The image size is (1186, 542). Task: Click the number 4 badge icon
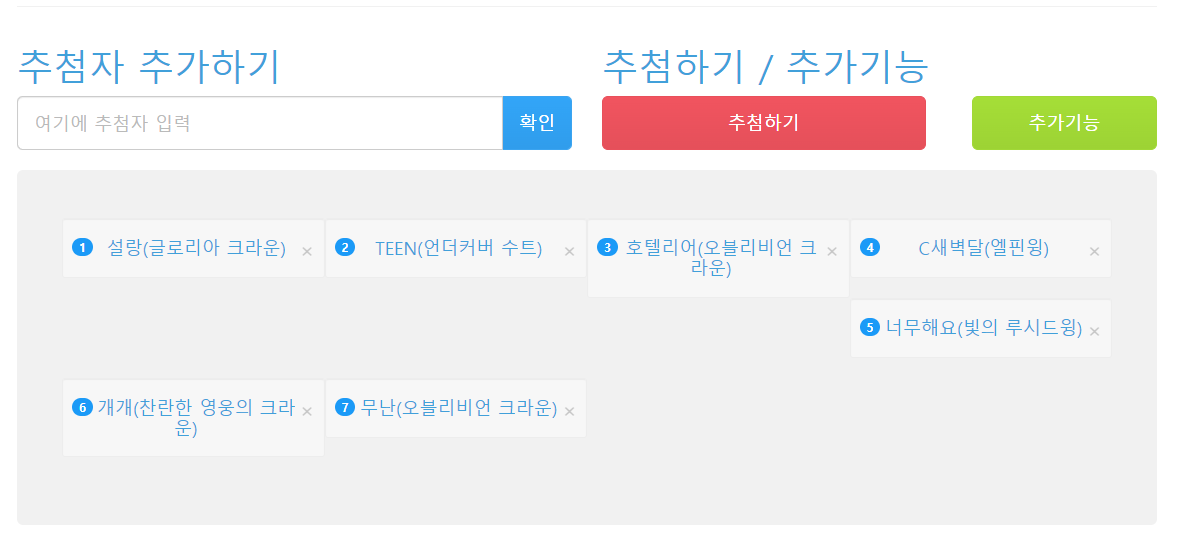[870, 247]
